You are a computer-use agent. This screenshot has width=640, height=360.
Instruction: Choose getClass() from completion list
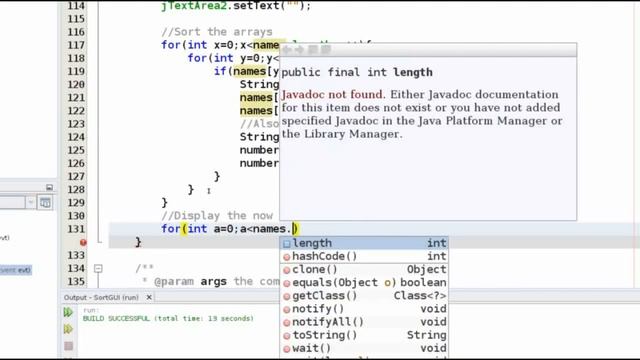coord(364,296)
